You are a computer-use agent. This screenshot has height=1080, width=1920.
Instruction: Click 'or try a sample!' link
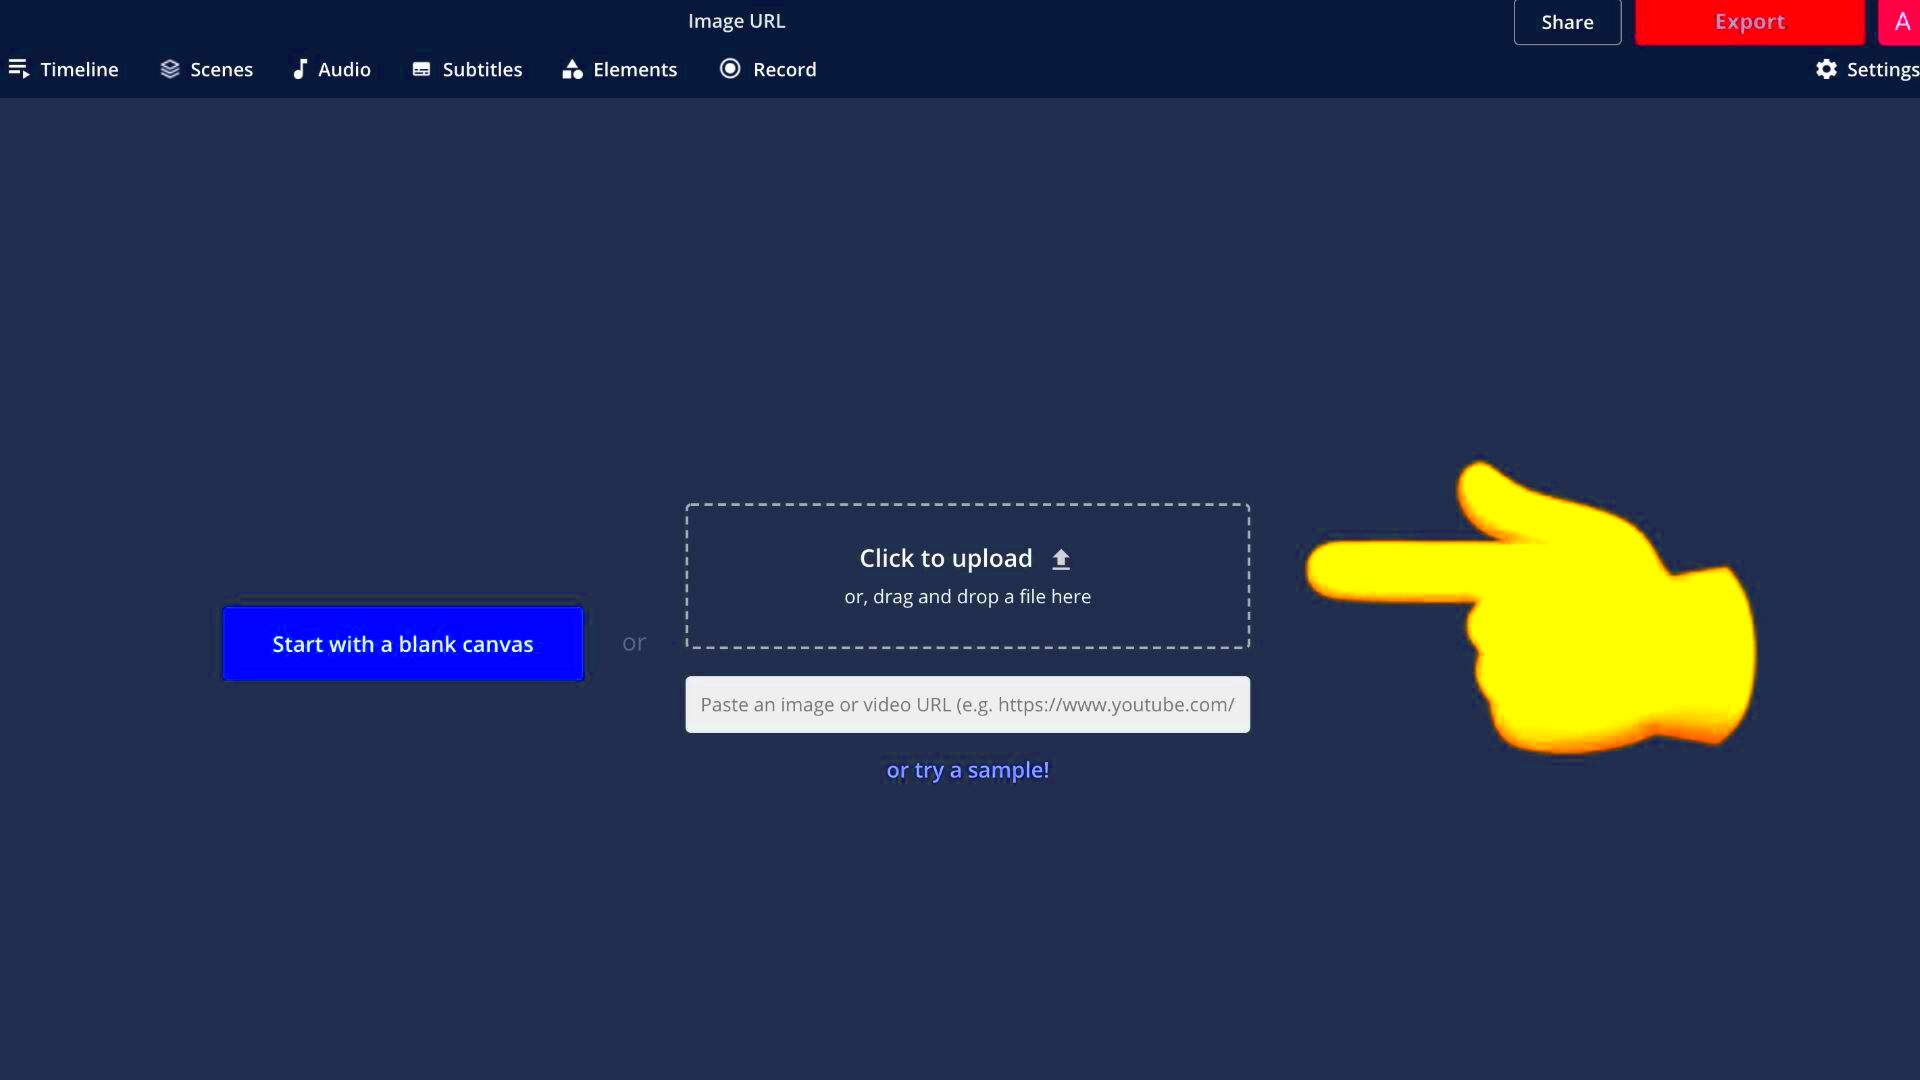(967, 769)
